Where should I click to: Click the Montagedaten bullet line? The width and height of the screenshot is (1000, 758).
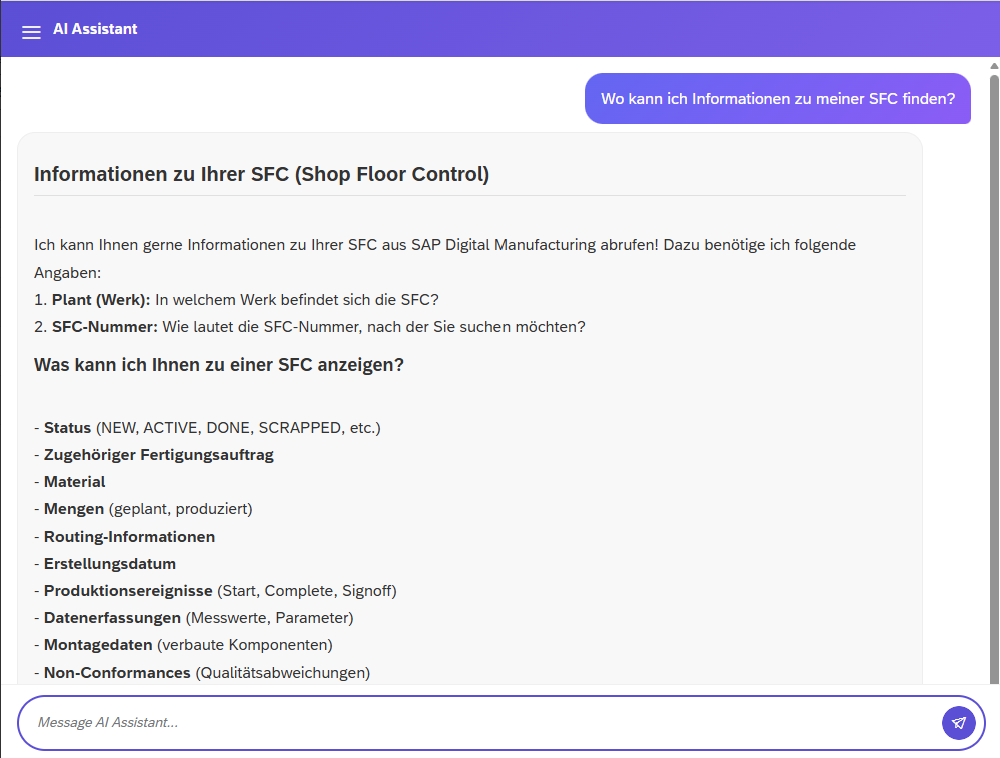pos(183,645)
